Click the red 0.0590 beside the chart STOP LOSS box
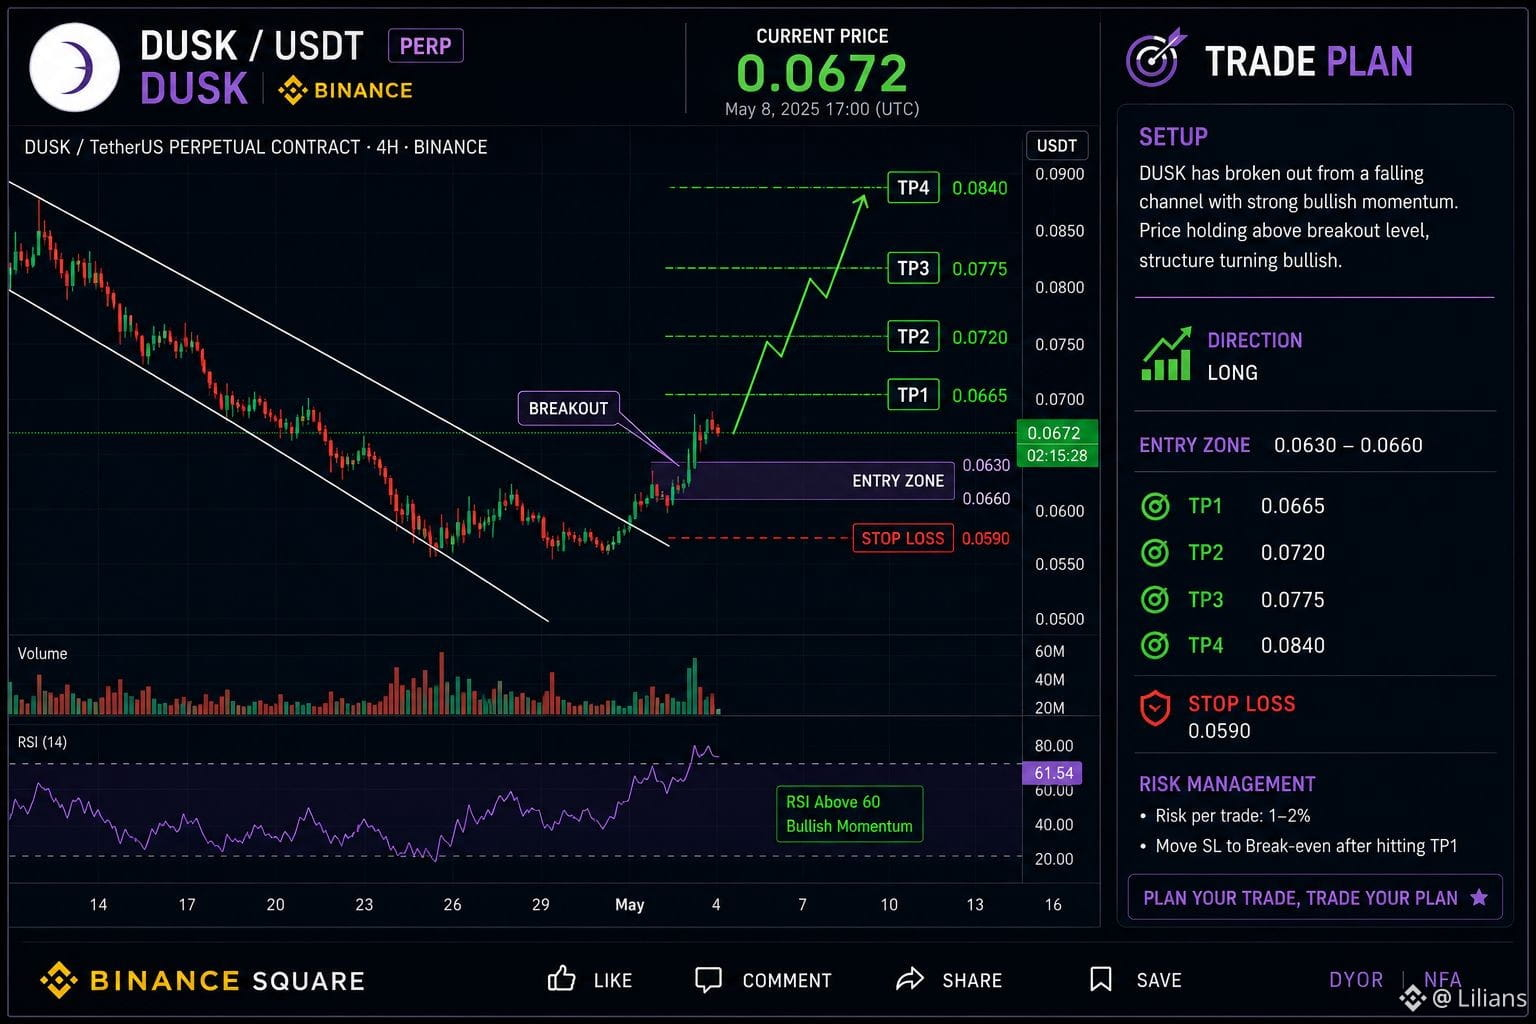This screenshot has height=1024, width=1536. (986, 538)
